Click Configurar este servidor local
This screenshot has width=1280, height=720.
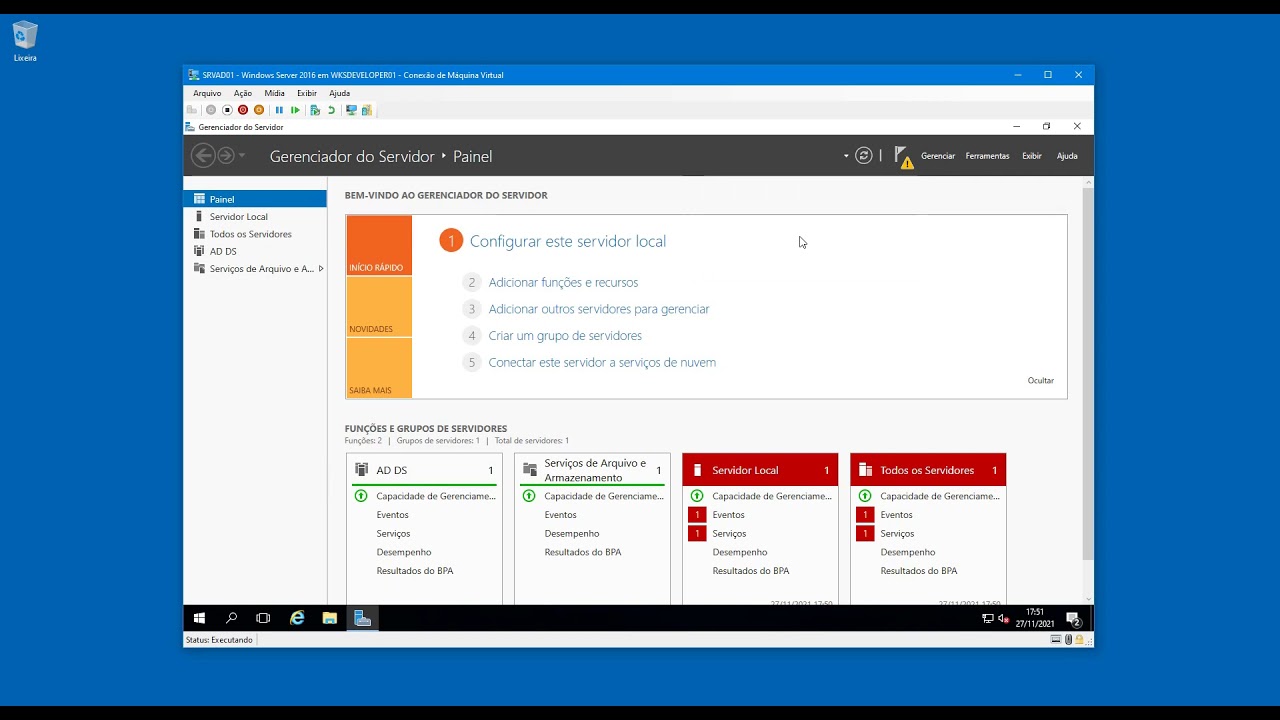568,241
